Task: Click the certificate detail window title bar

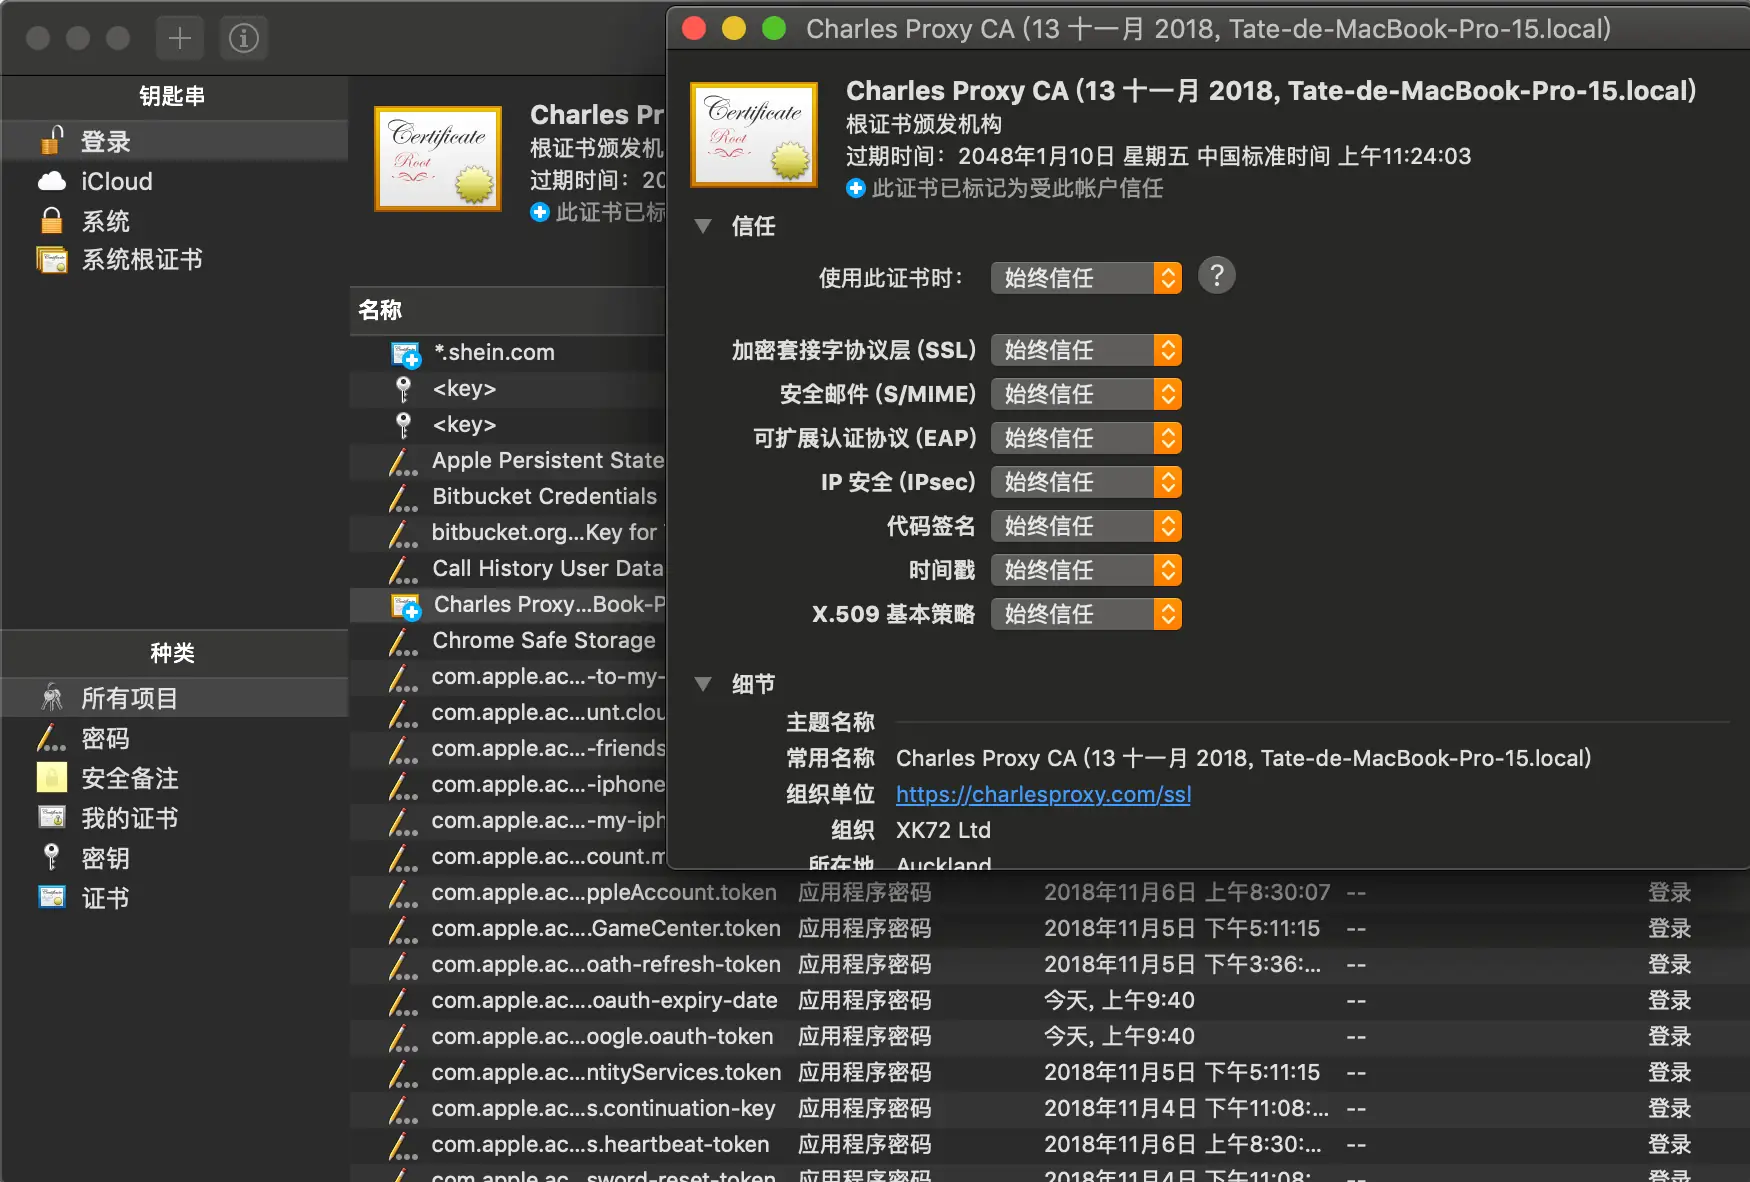Action: [1209, 28]
